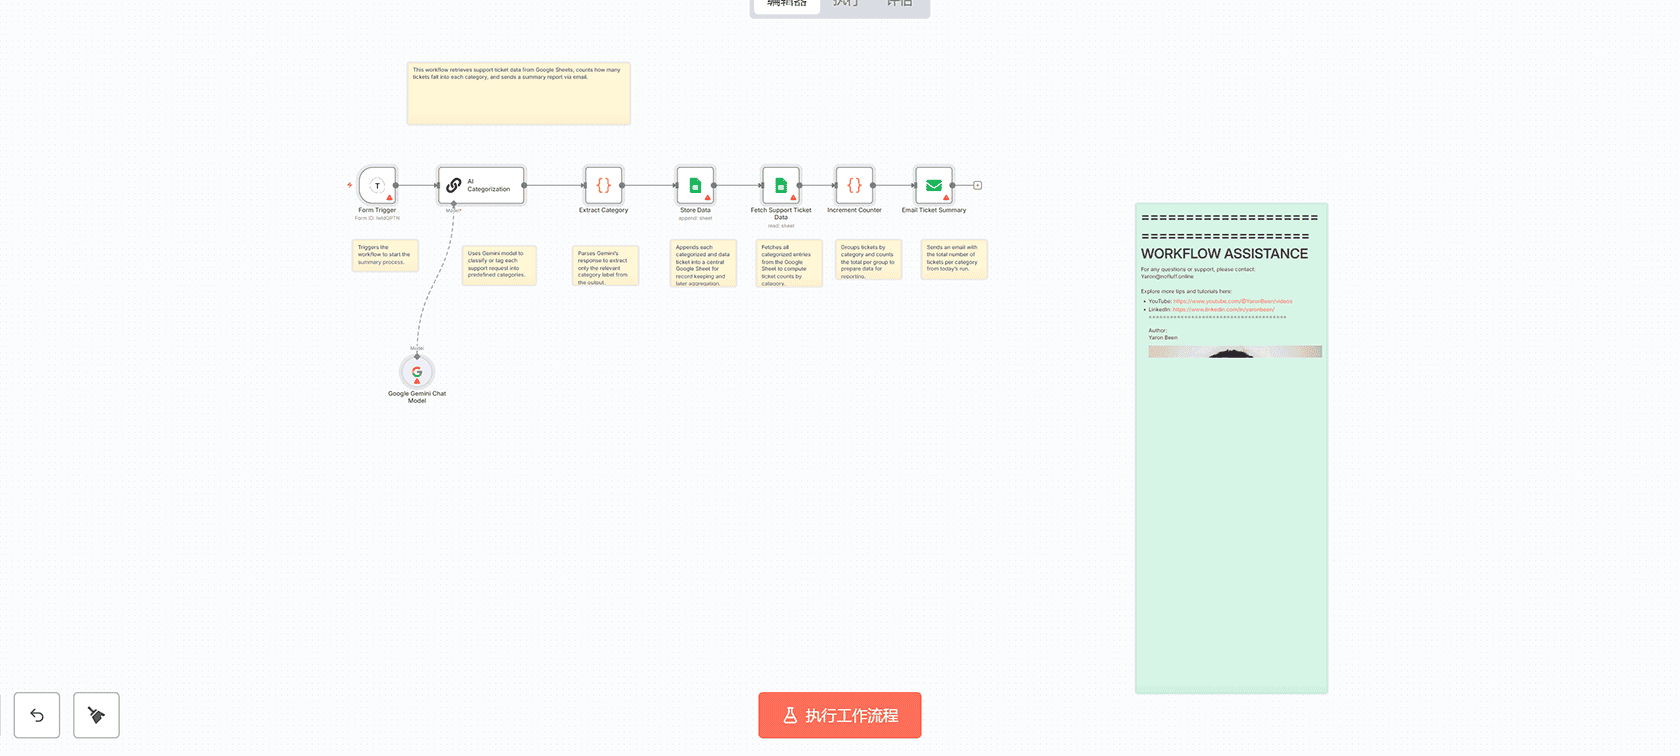Click the Increment Counter code node

point(854,185)
